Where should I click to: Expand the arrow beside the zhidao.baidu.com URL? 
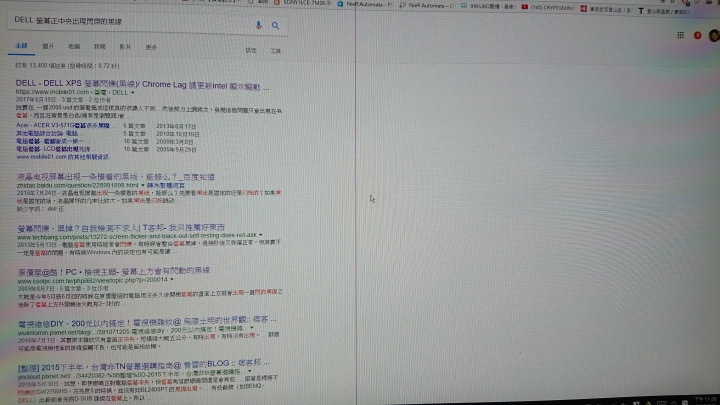coord(142,186)
